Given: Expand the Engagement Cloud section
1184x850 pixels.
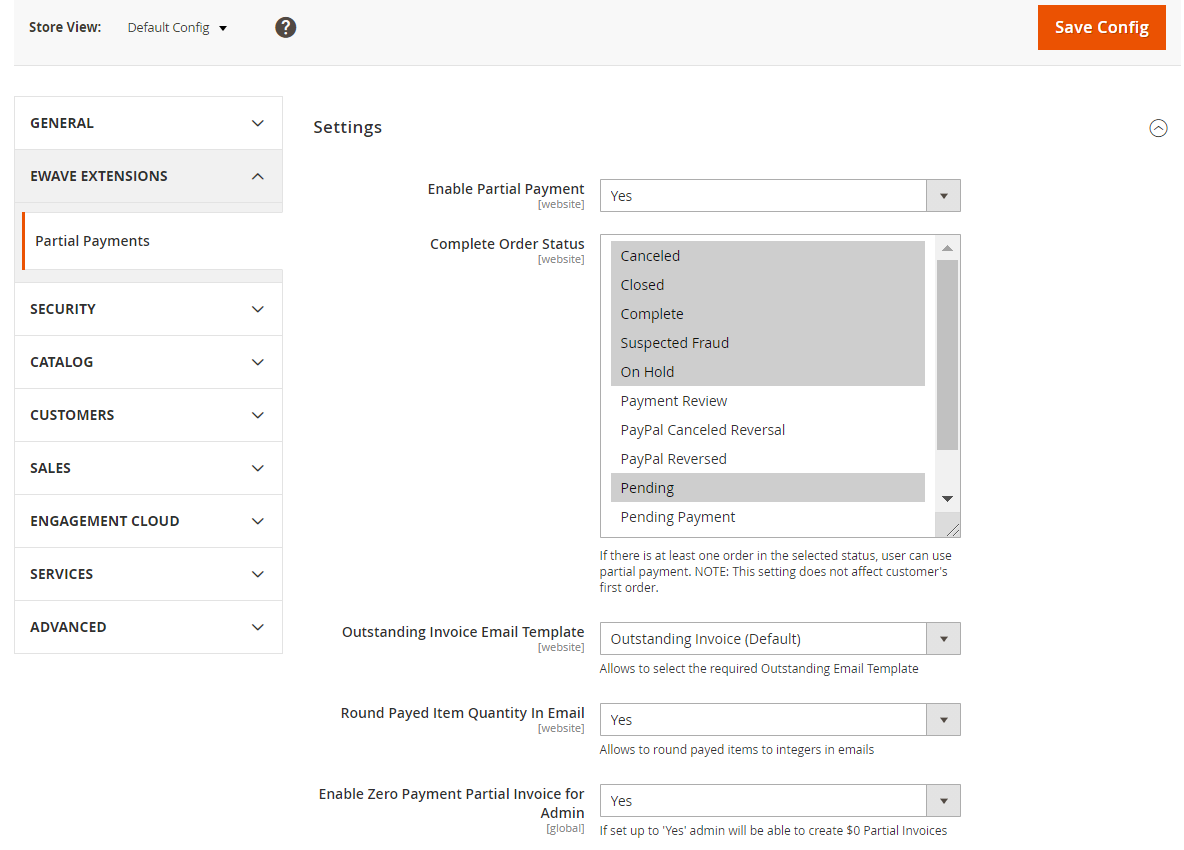Looking at the screenshot, I should point(148,521).
